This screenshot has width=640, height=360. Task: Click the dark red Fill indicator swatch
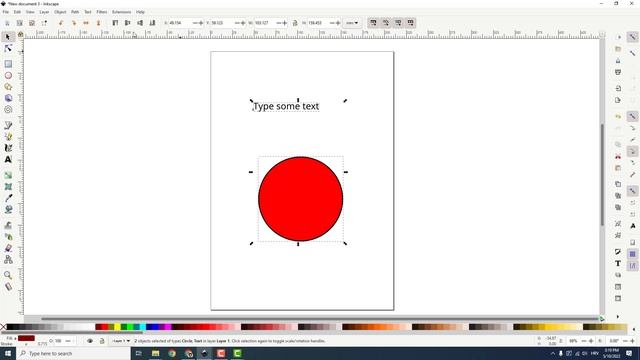26,338
